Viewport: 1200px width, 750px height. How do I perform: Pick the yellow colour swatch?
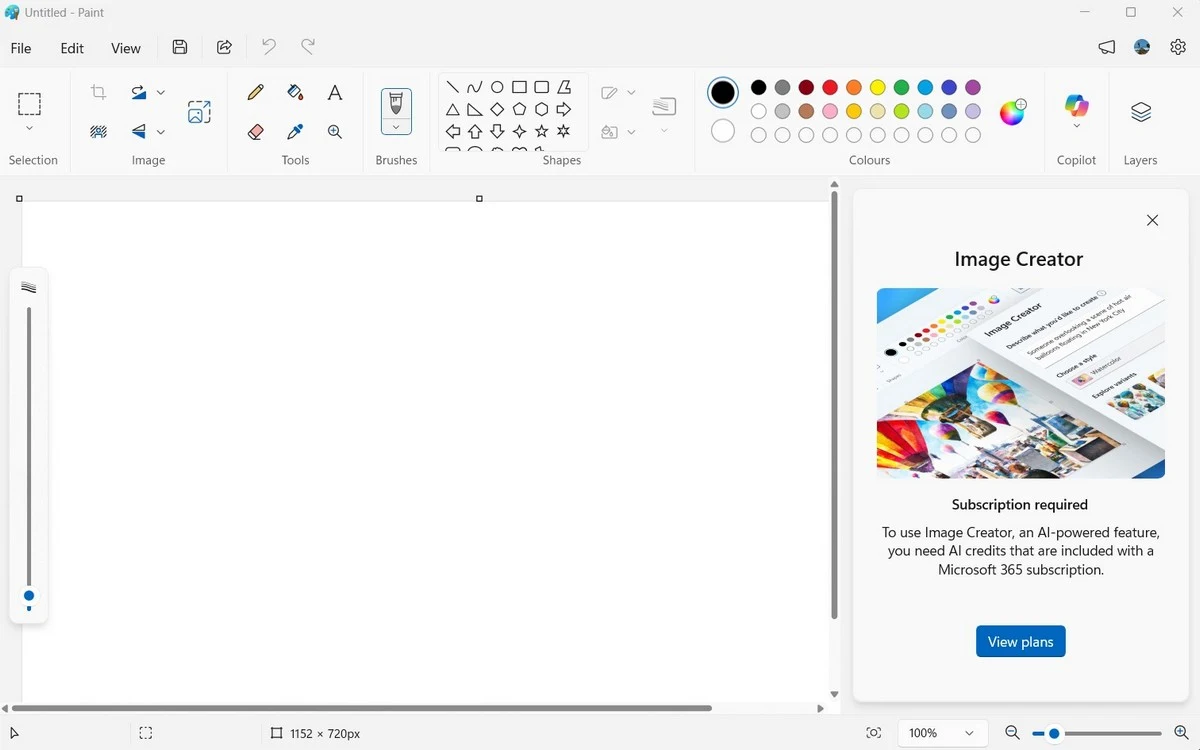pos(878,88)
